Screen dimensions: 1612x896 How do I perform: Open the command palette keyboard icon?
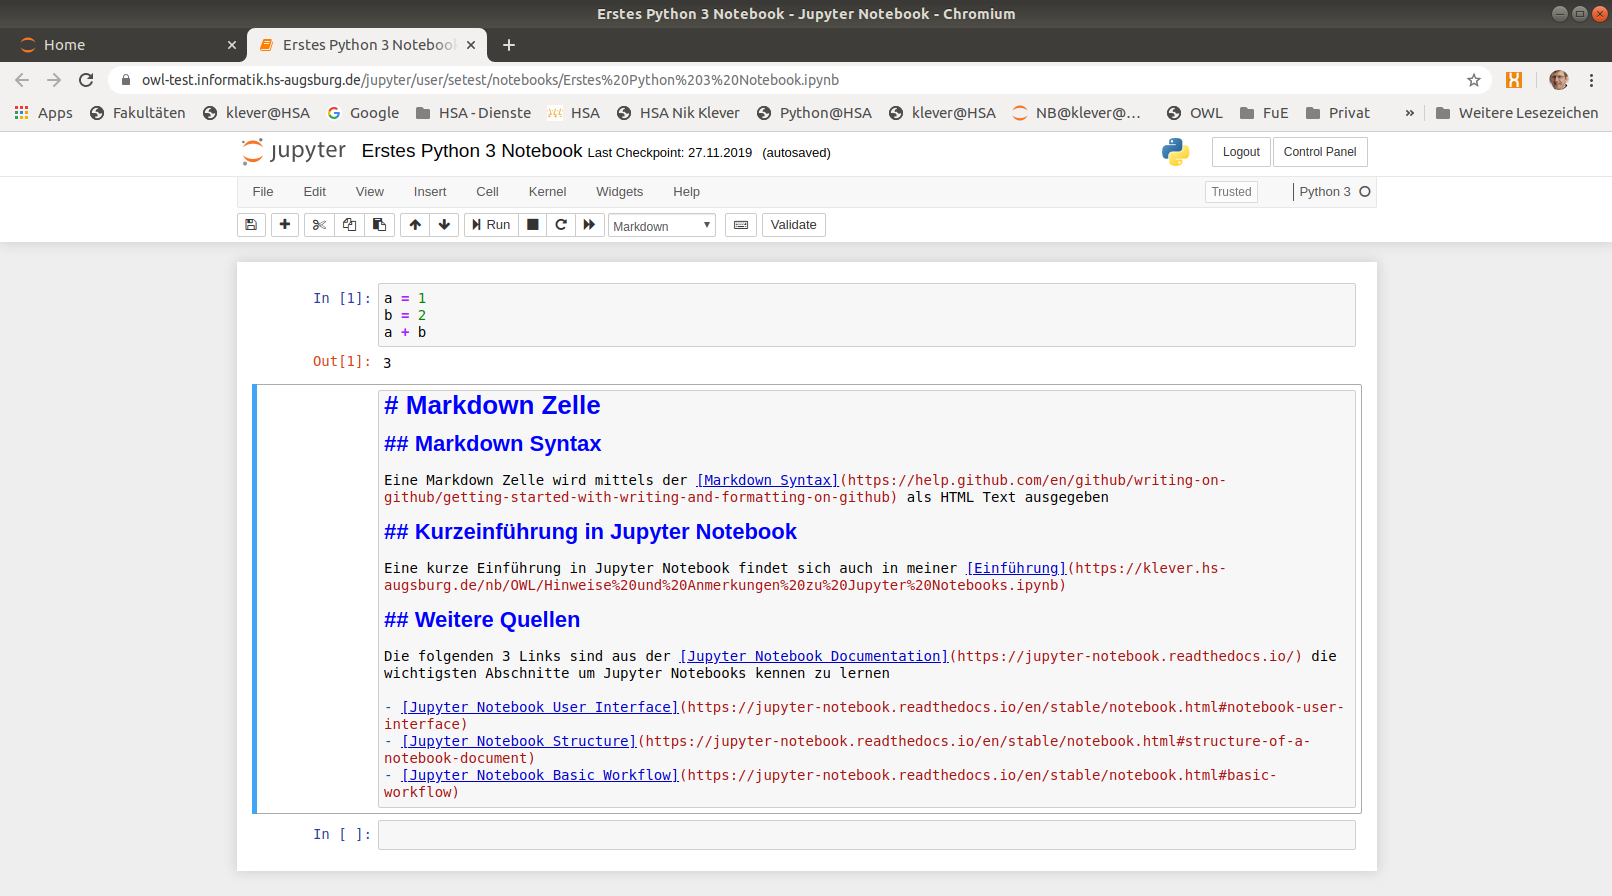tap(741, 225)
